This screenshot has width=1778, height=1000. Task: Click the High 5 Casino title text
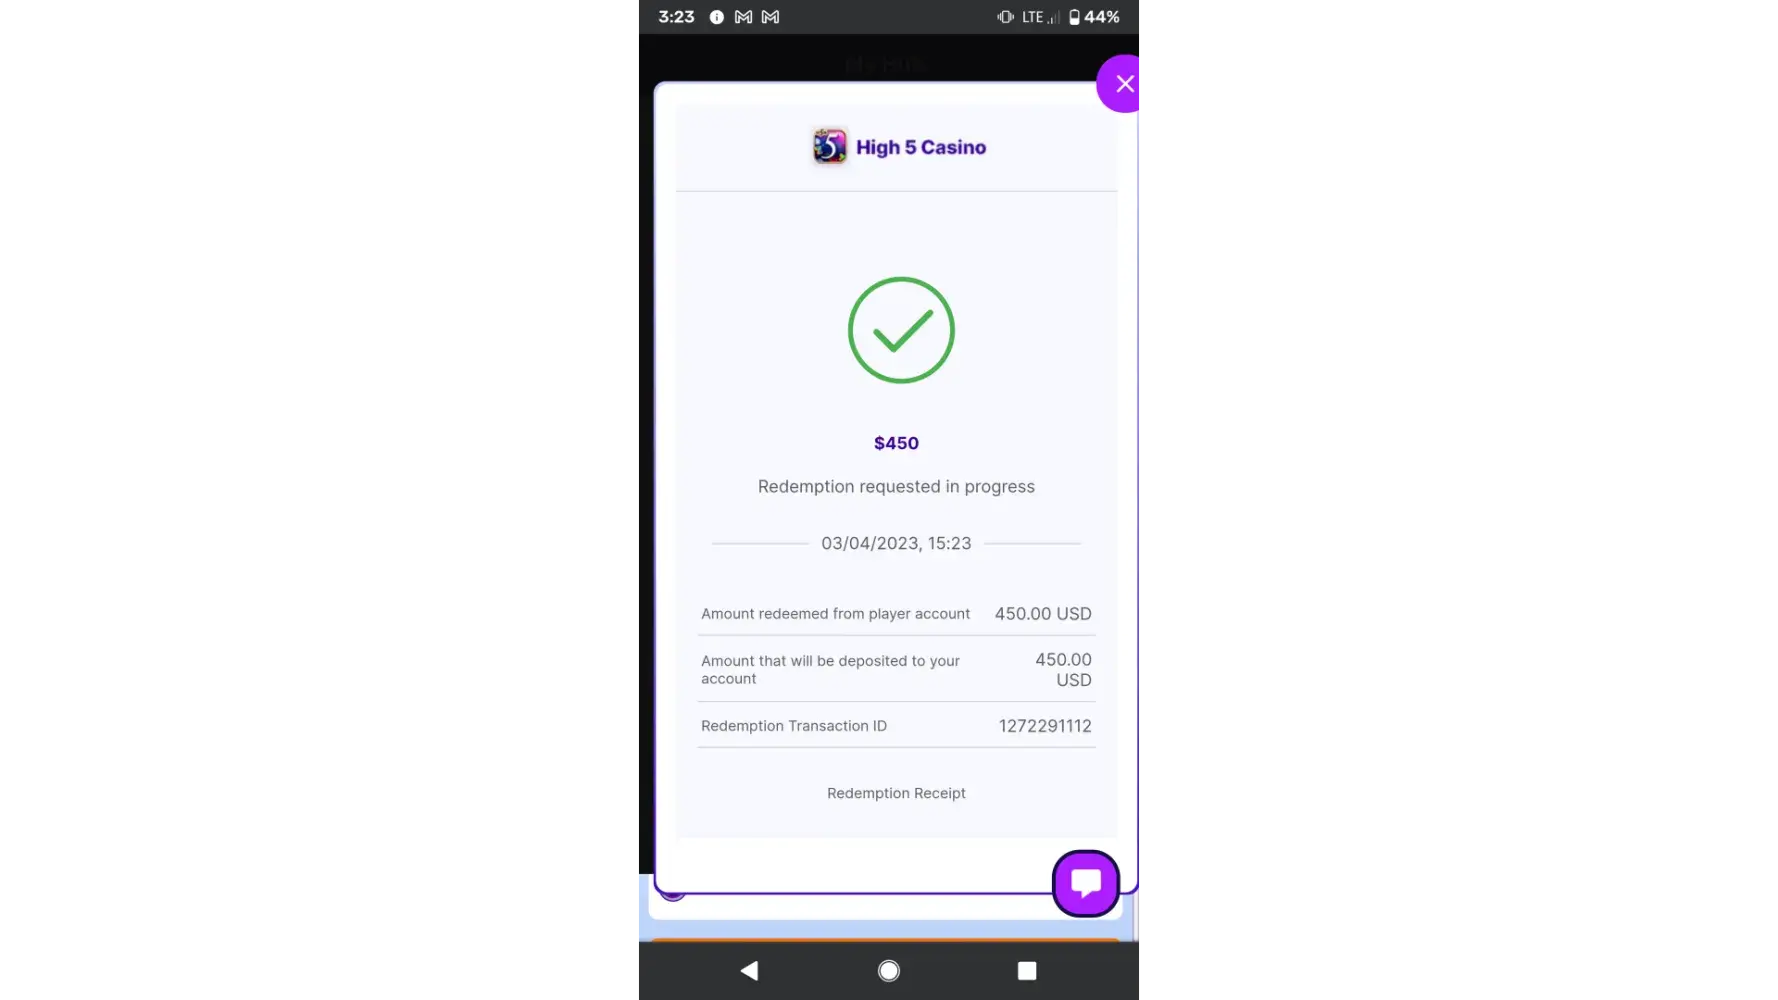coord(921,147)
